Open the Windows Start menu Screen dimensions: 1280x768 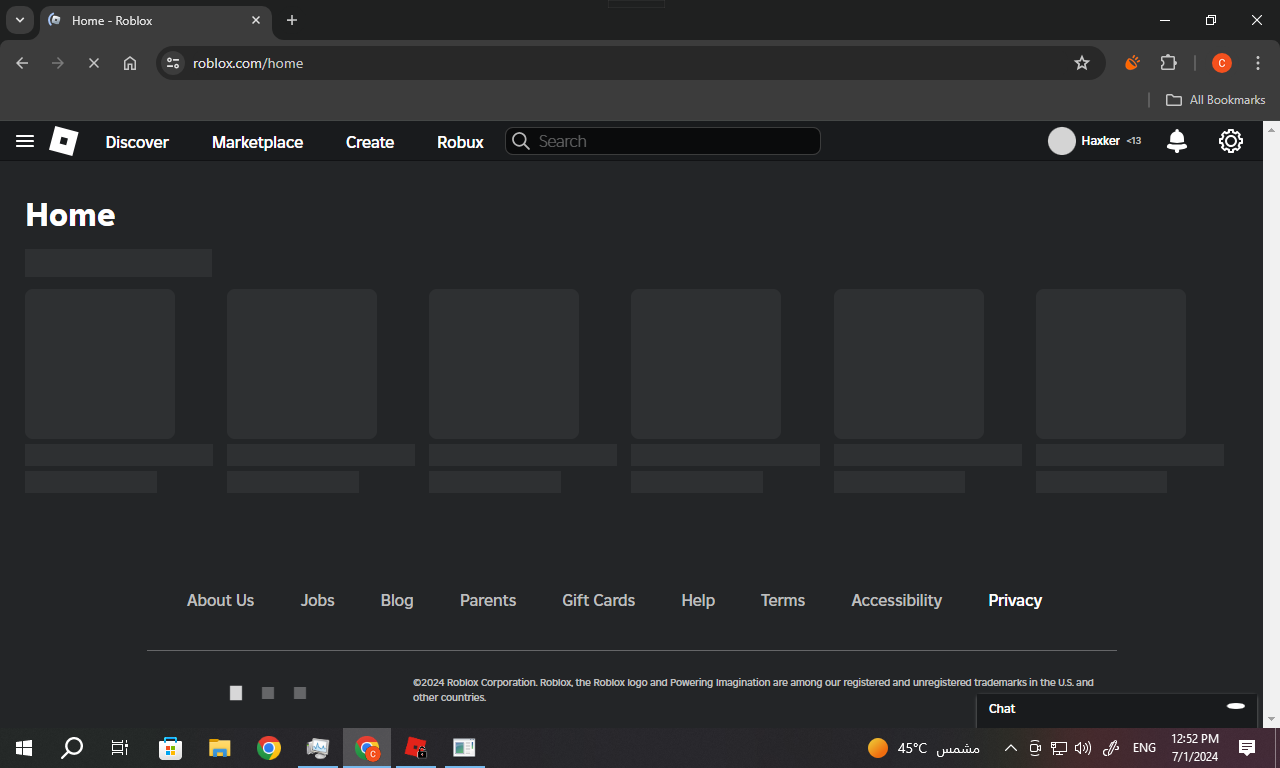pyautogui.click(x=24, y=747)
